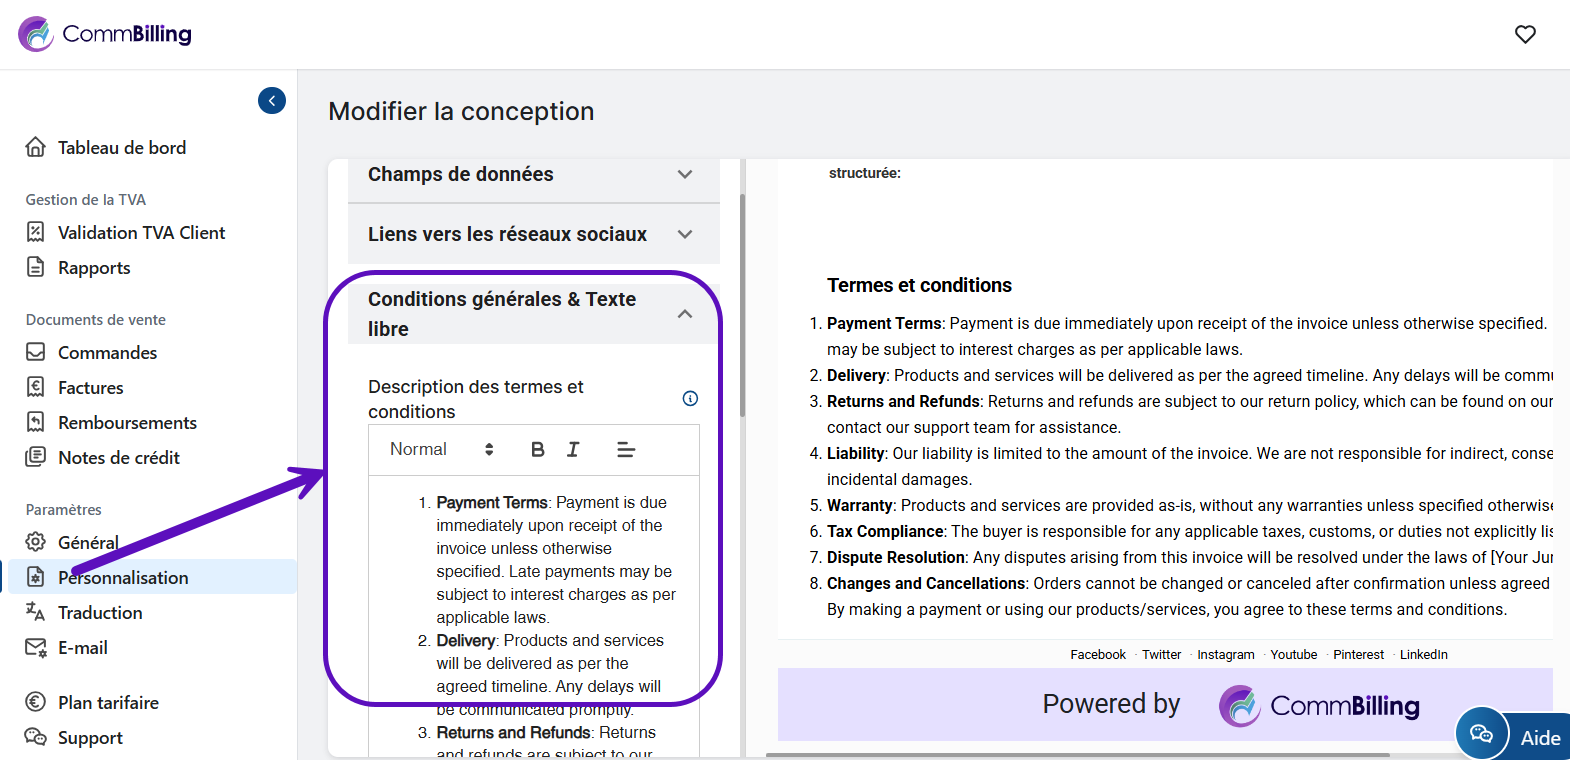
Task: Toggle bold formatting in the editor
Action: coord(537,450)
